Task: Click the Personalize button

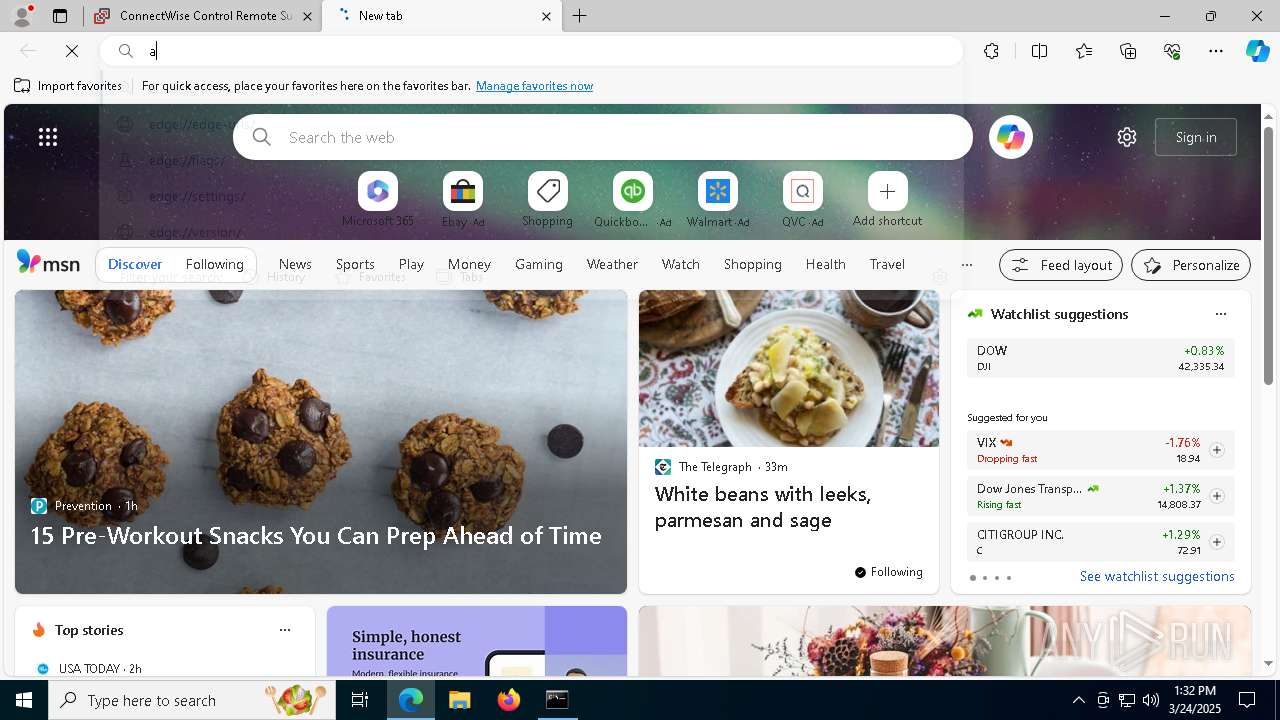Action: [1191, 265]
